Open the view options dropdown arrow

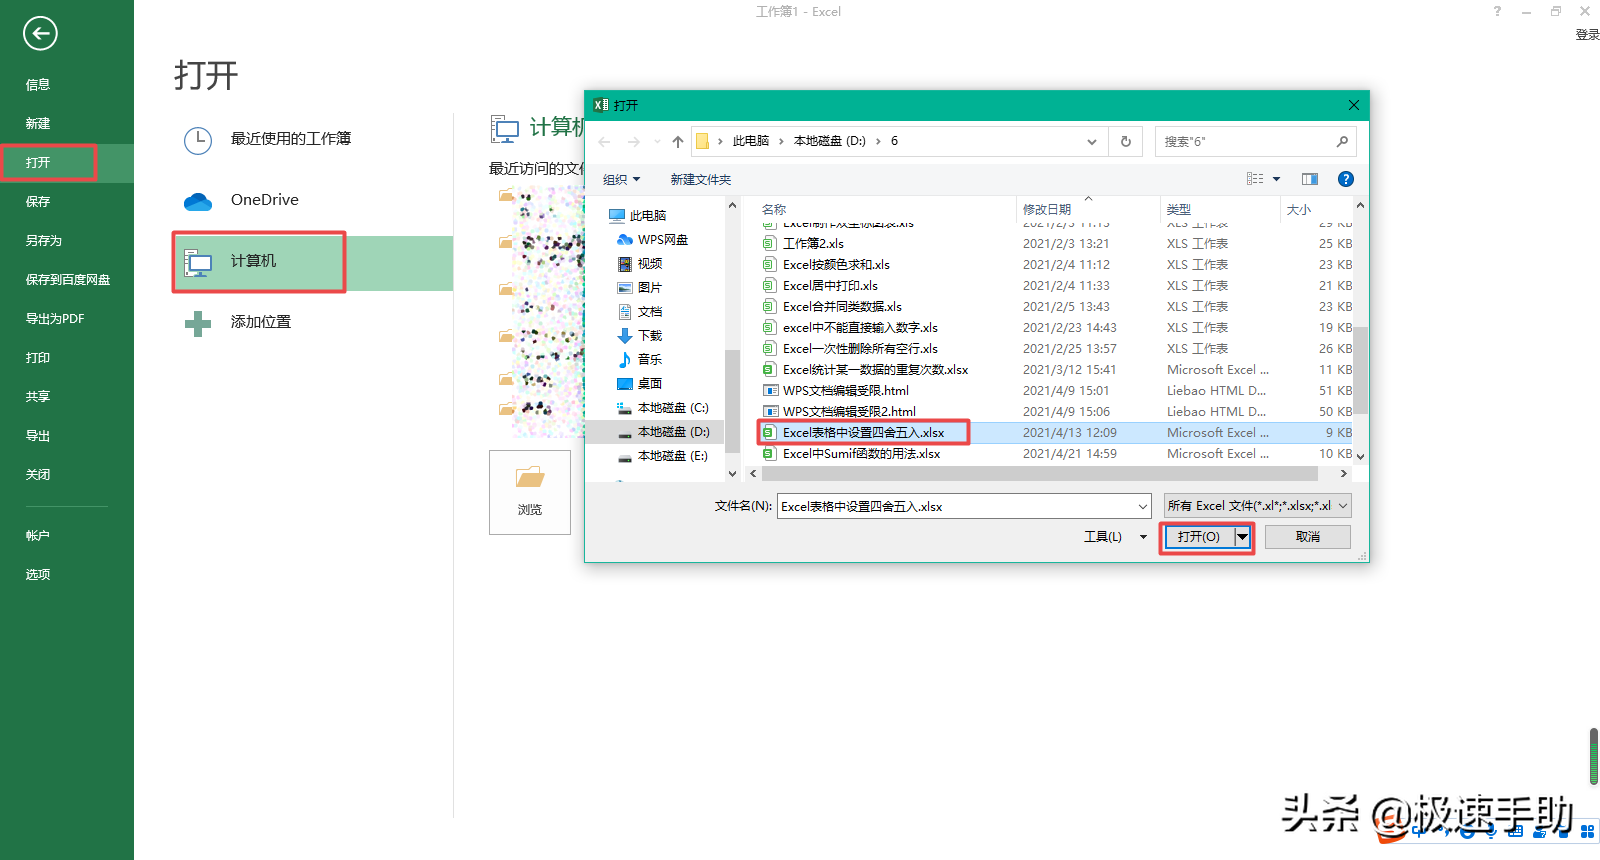click(x=1276, y=180)
